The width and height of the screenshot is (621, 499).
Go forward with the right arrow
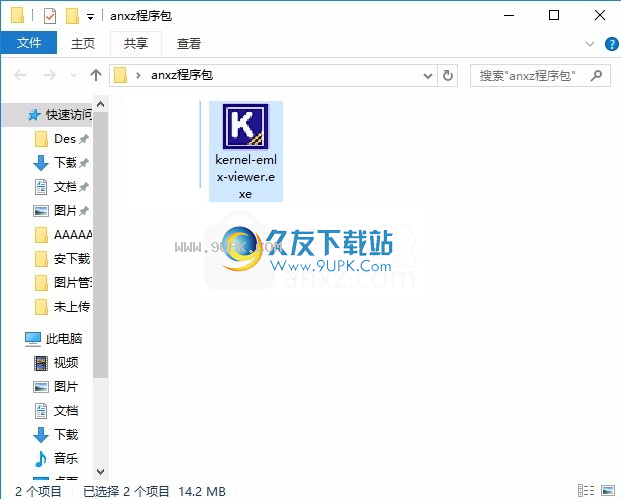[x=50, y=75]
